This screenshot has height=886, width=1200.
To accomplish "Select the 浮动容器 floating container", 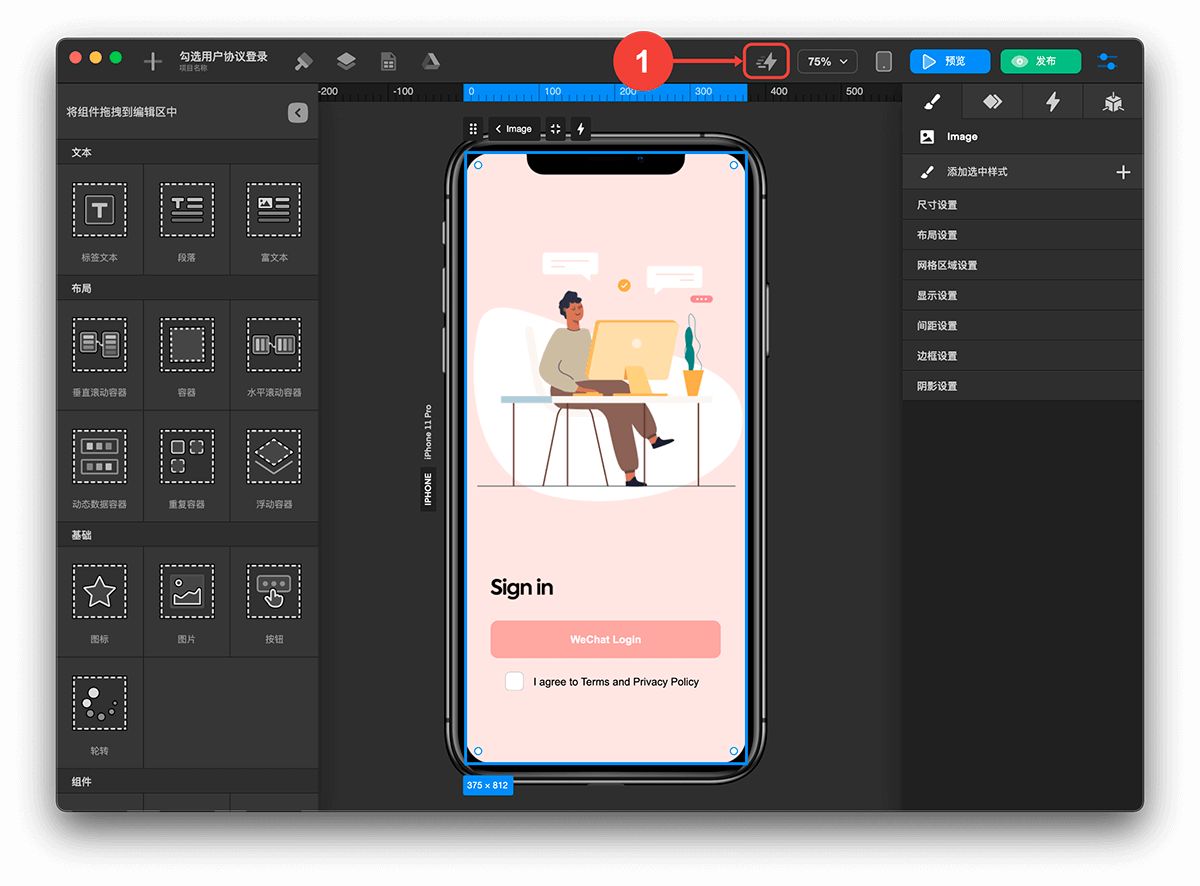I will coord(274,466).
